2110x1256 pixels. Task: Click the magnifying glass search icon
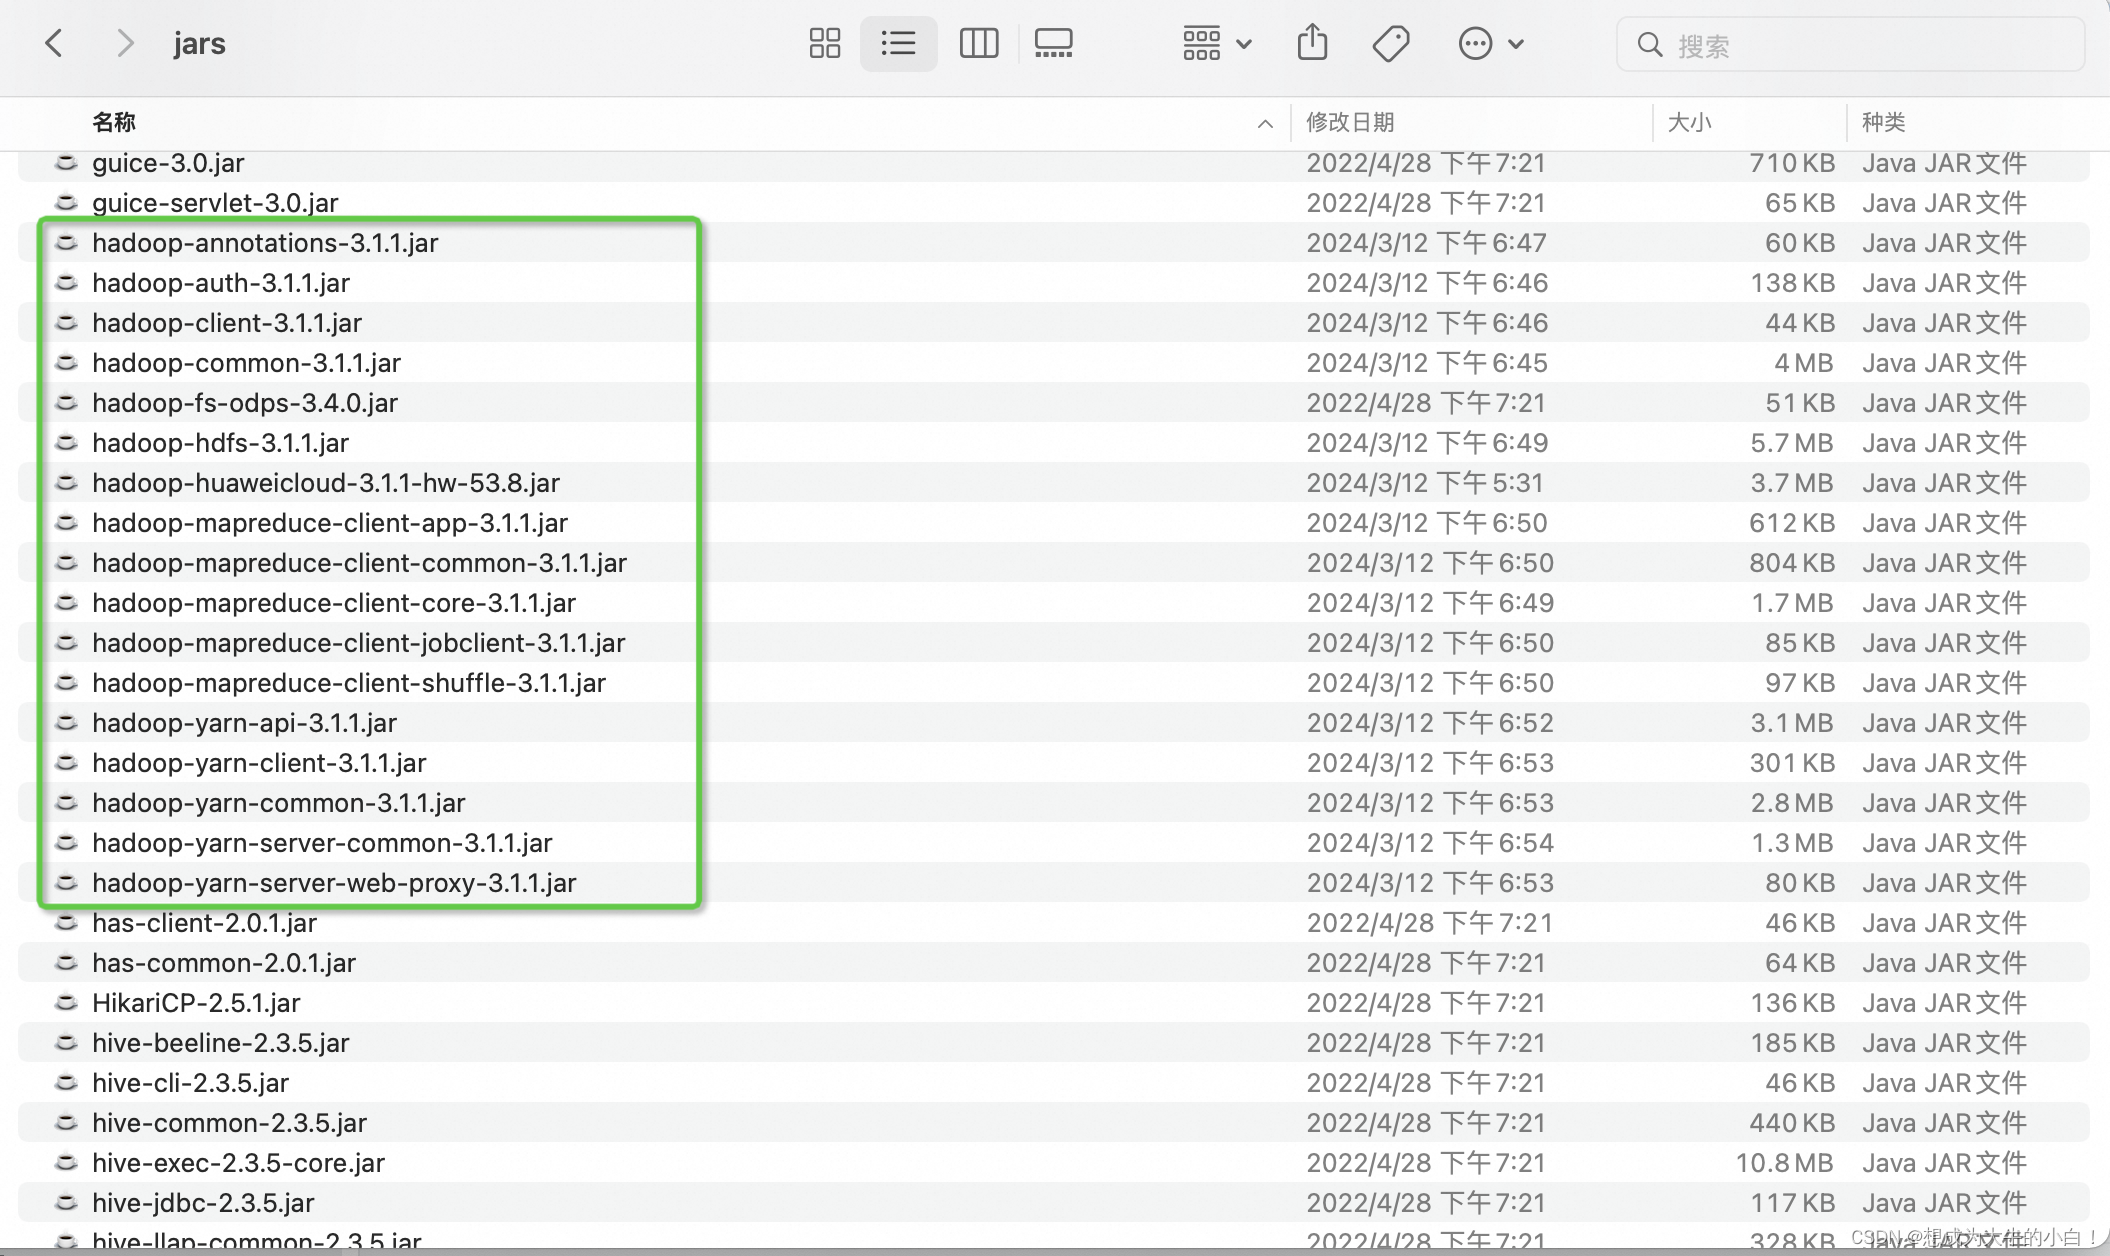pyautogui.click(x=1649, y=45)
